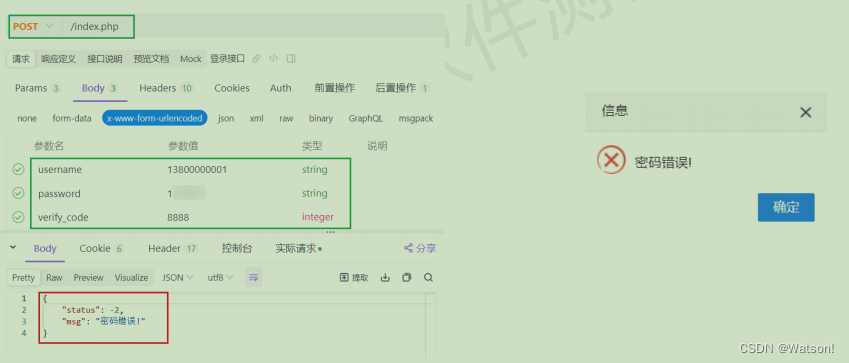
Task: Open the 控制台 tab
Action: (x=237, y=249)
